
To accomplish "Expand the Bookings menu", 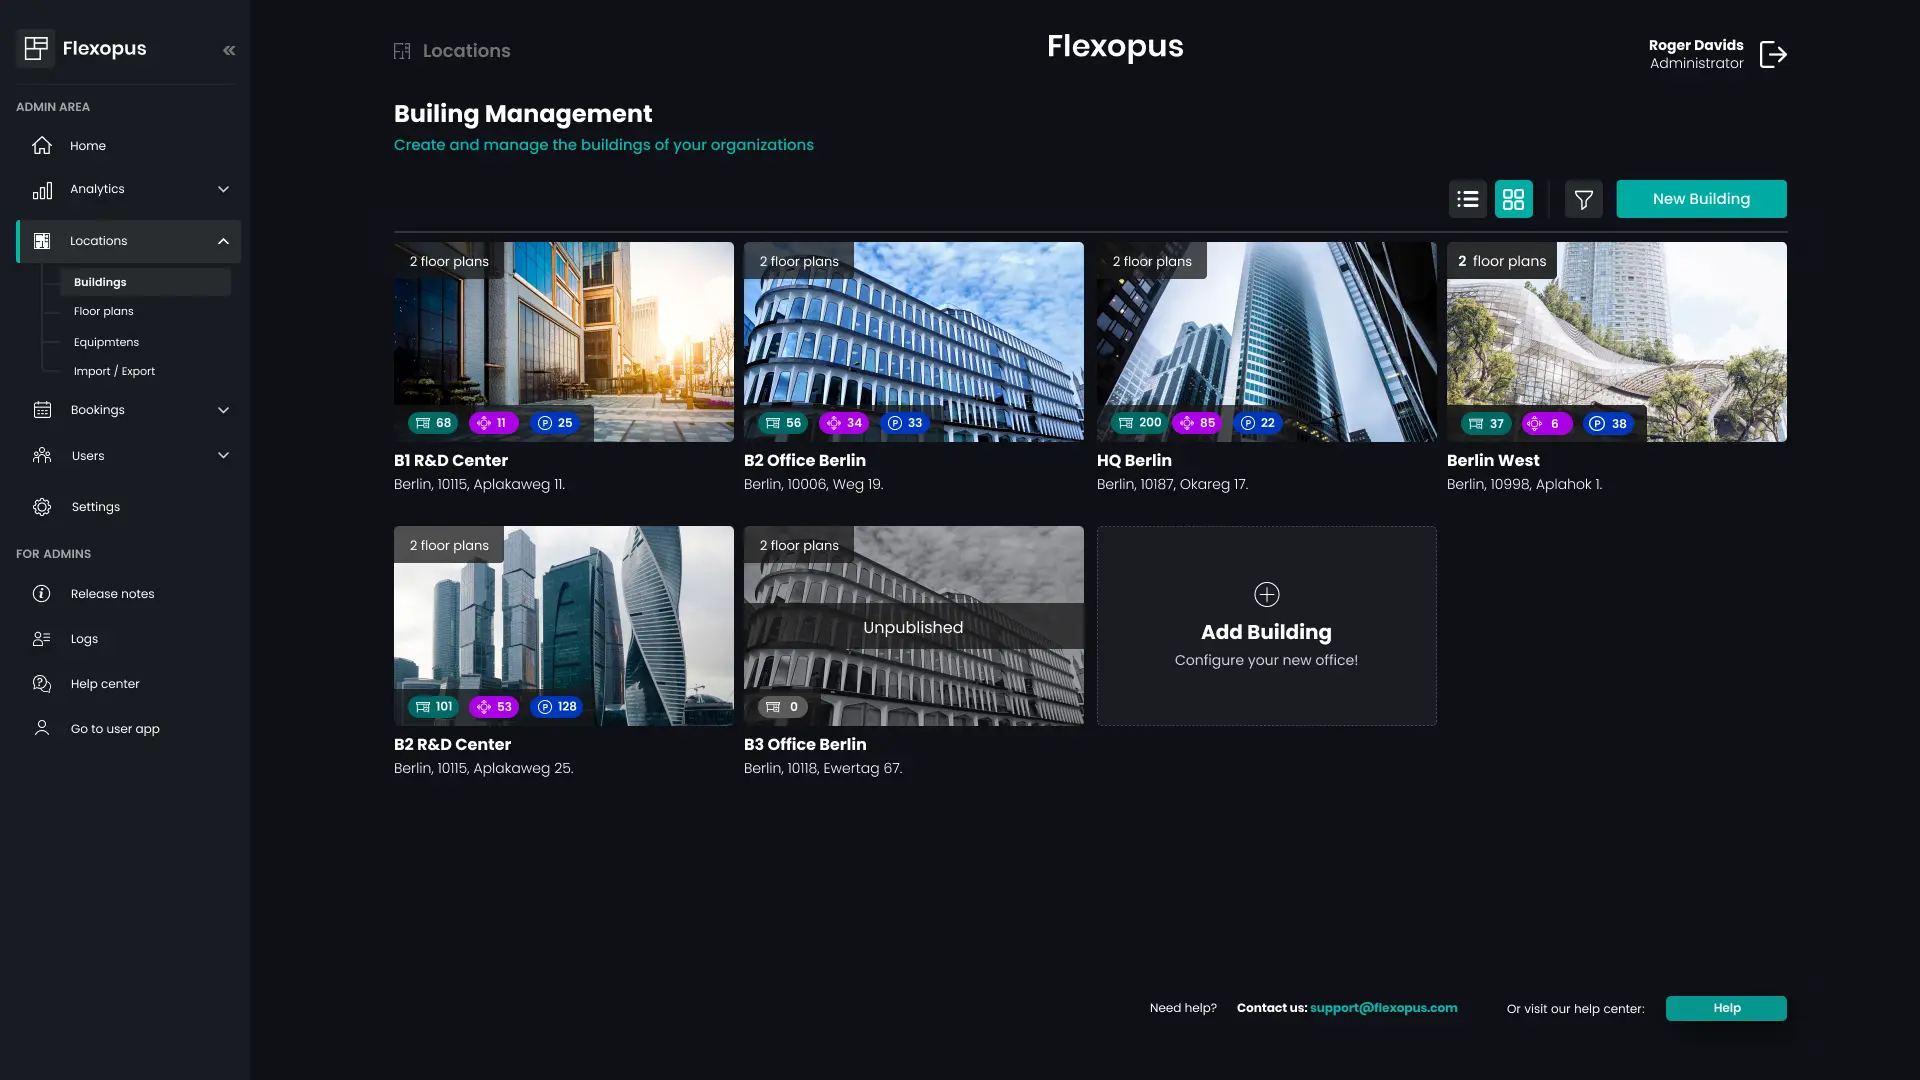I will tap(222, 409).
